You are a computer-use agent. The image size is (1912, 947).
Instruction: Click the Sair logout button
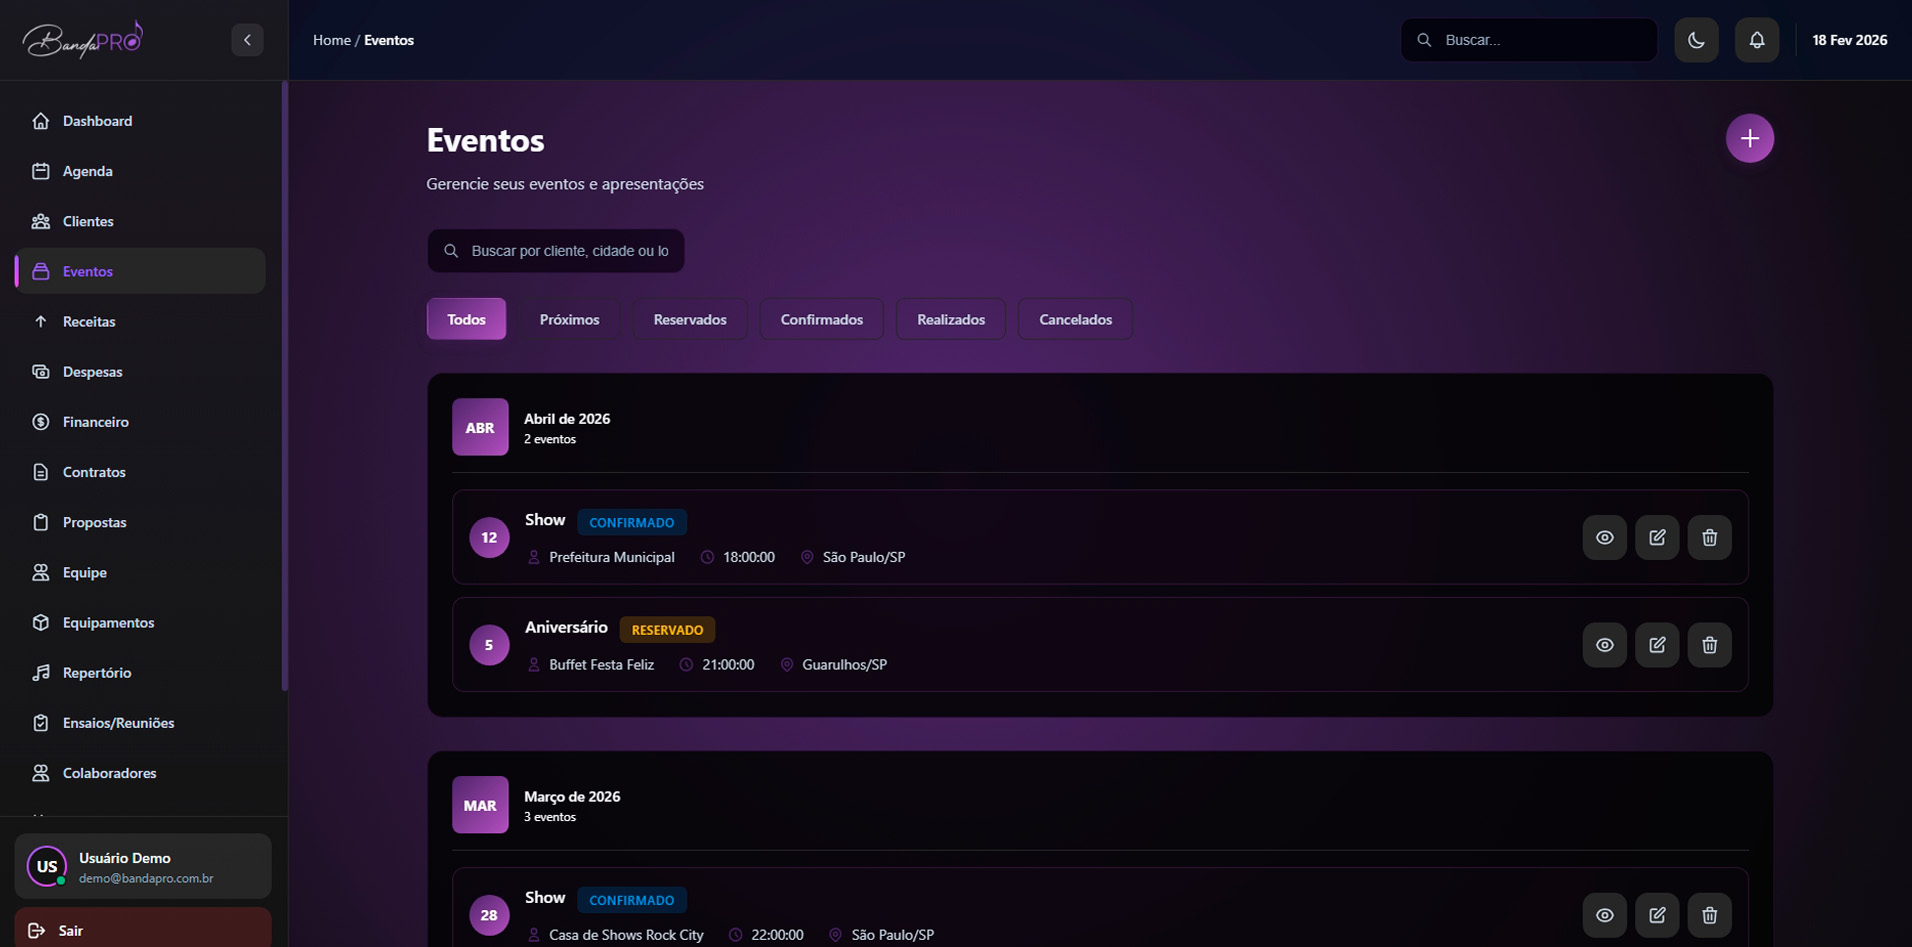coord(142,930)
